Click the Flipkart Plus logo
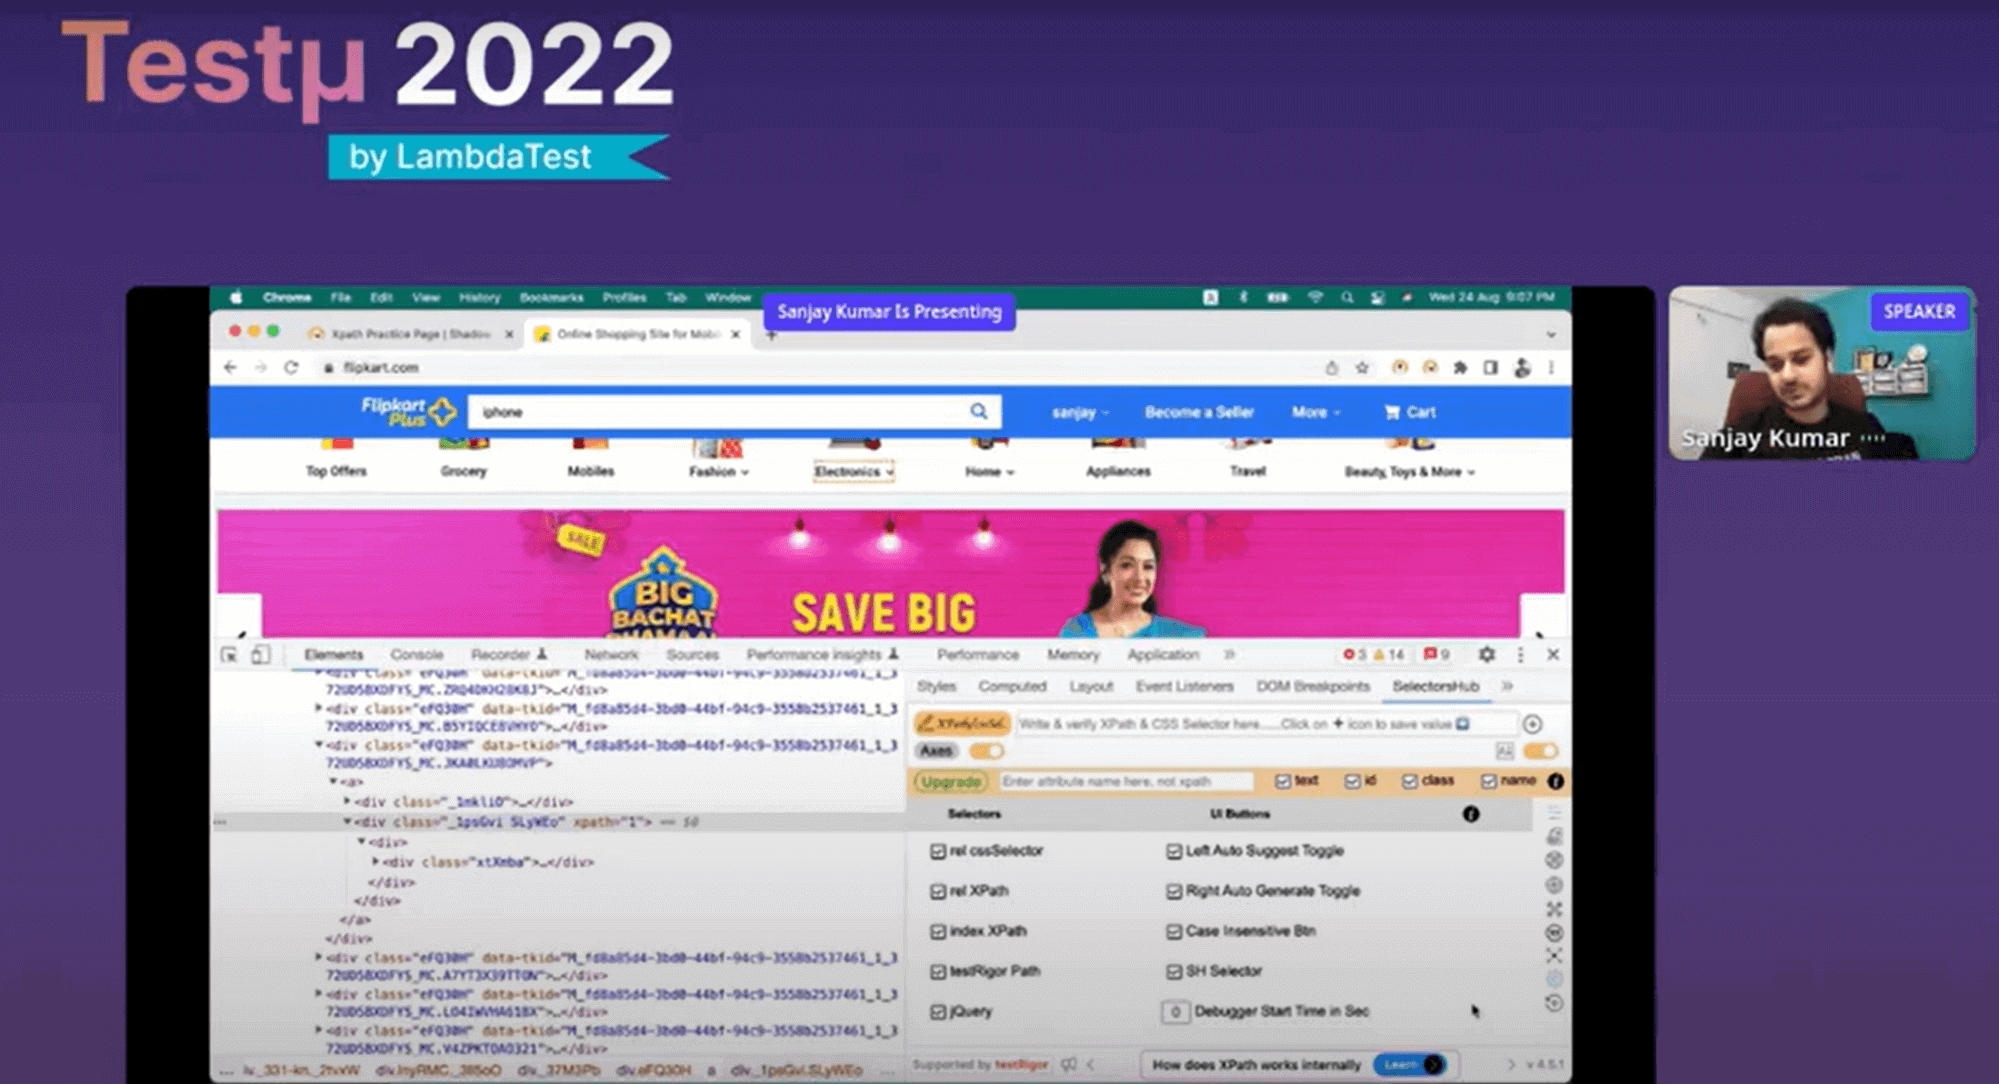 (407, 411)
